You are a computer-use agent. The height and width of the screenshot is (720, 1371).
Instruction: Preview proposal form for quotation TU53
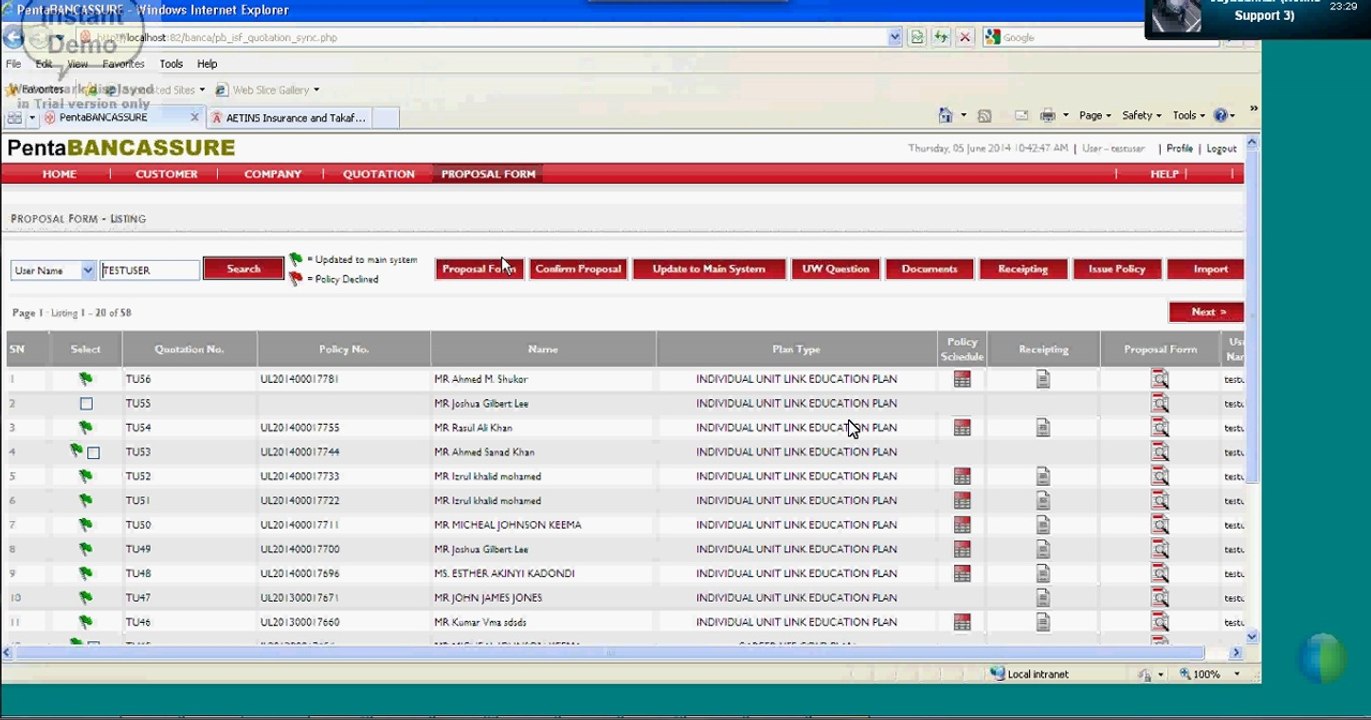[1160, 452]
